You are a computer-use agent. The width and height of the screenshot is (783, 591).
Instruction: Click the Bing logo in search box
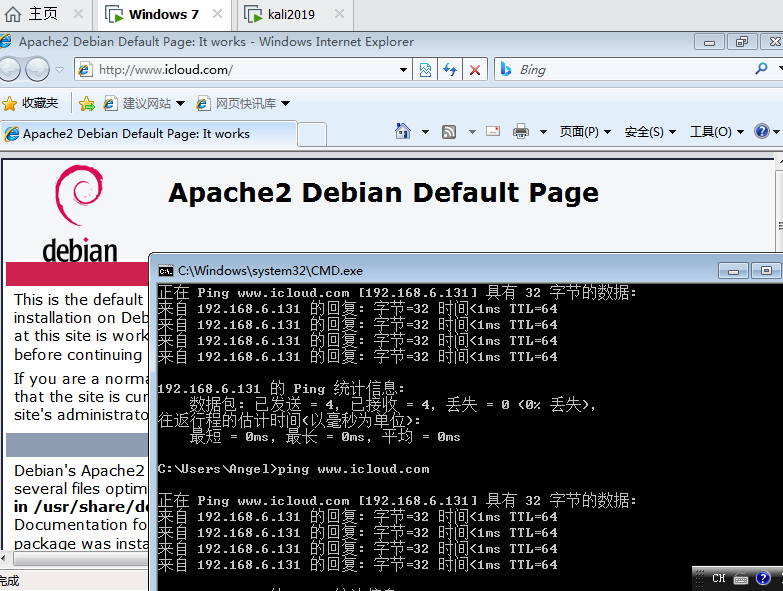[505, 69]
